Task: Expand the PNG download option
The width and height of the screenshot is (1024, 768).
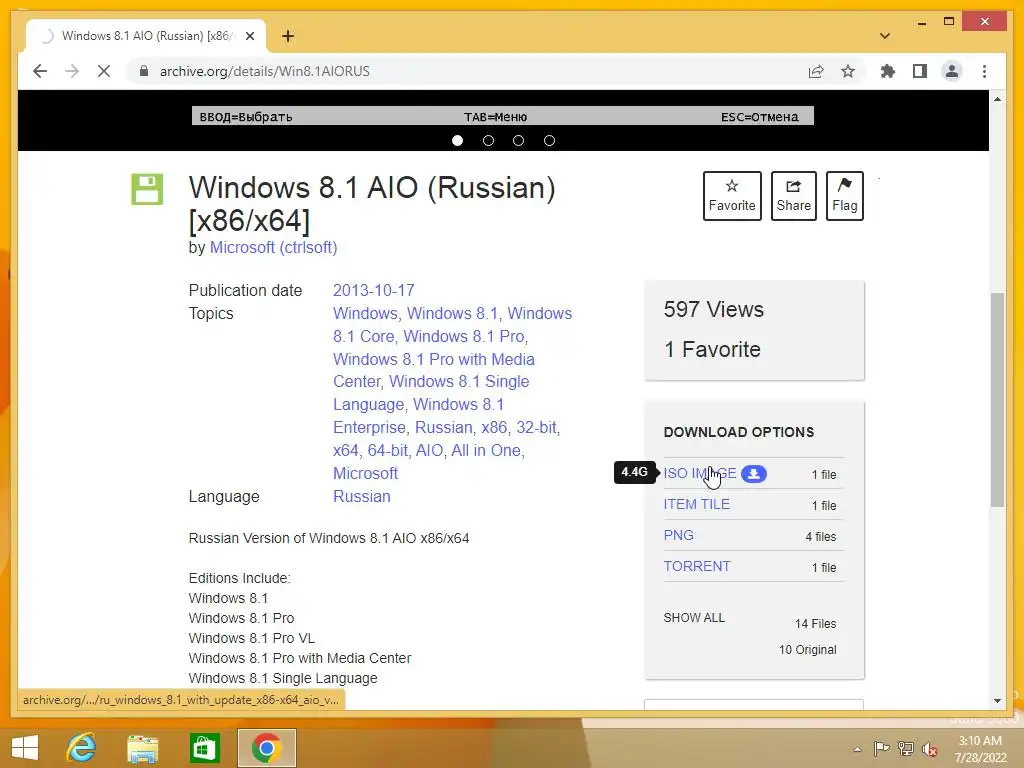Action: [x=679, y=535]
